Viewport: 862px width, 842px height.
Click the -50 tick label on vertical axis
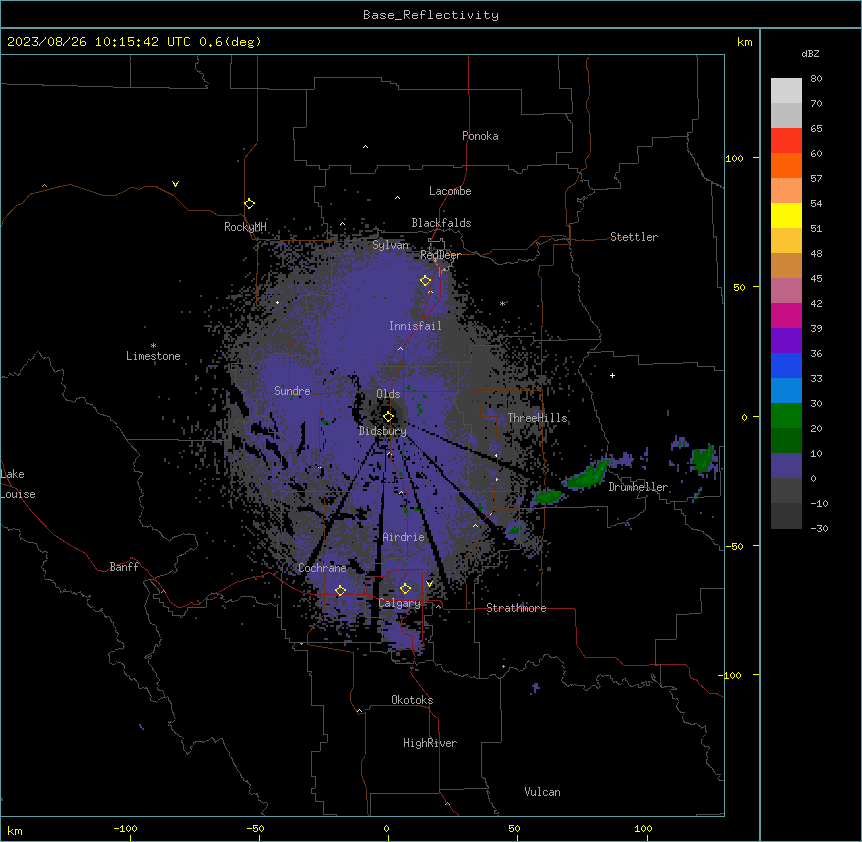[x=734, y=546]
